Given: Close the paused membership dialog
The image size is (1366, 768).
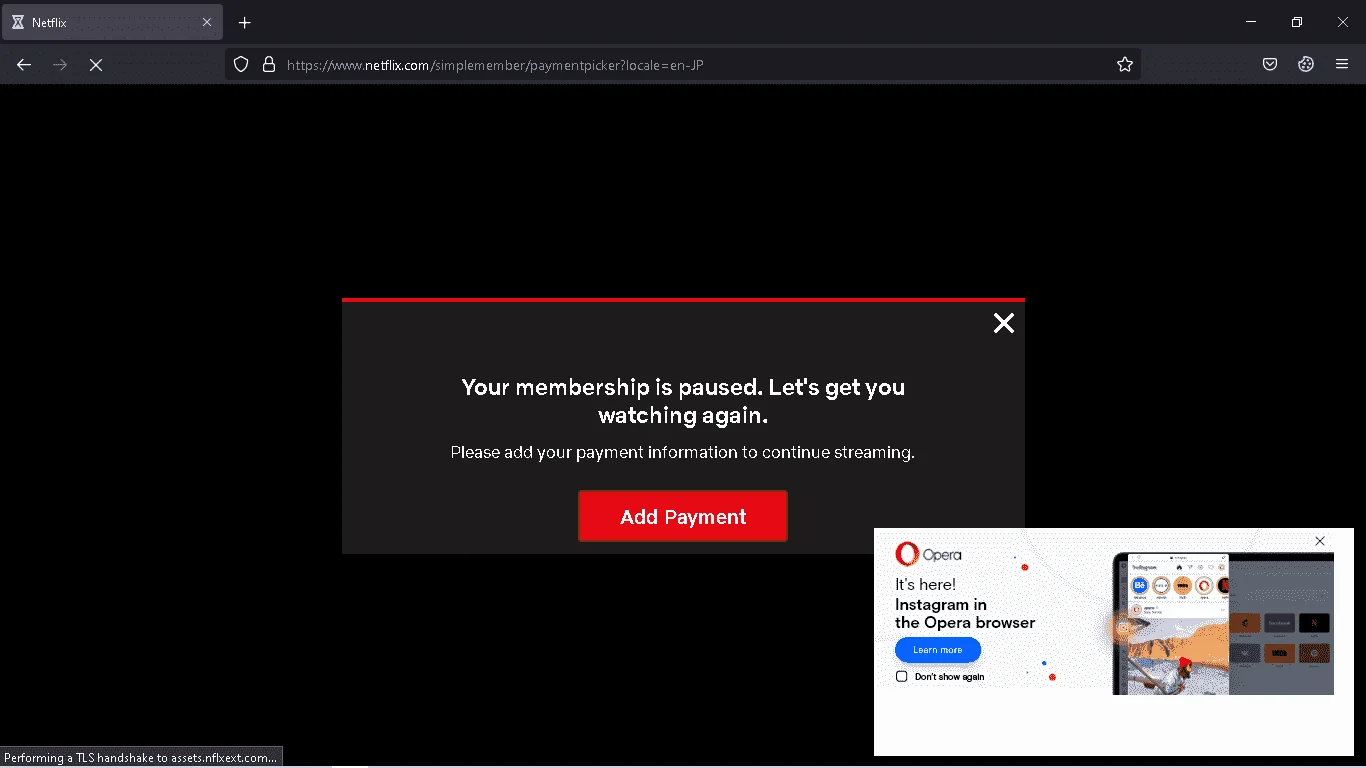Looking at the screenshot, I should tap(1004, 323).
